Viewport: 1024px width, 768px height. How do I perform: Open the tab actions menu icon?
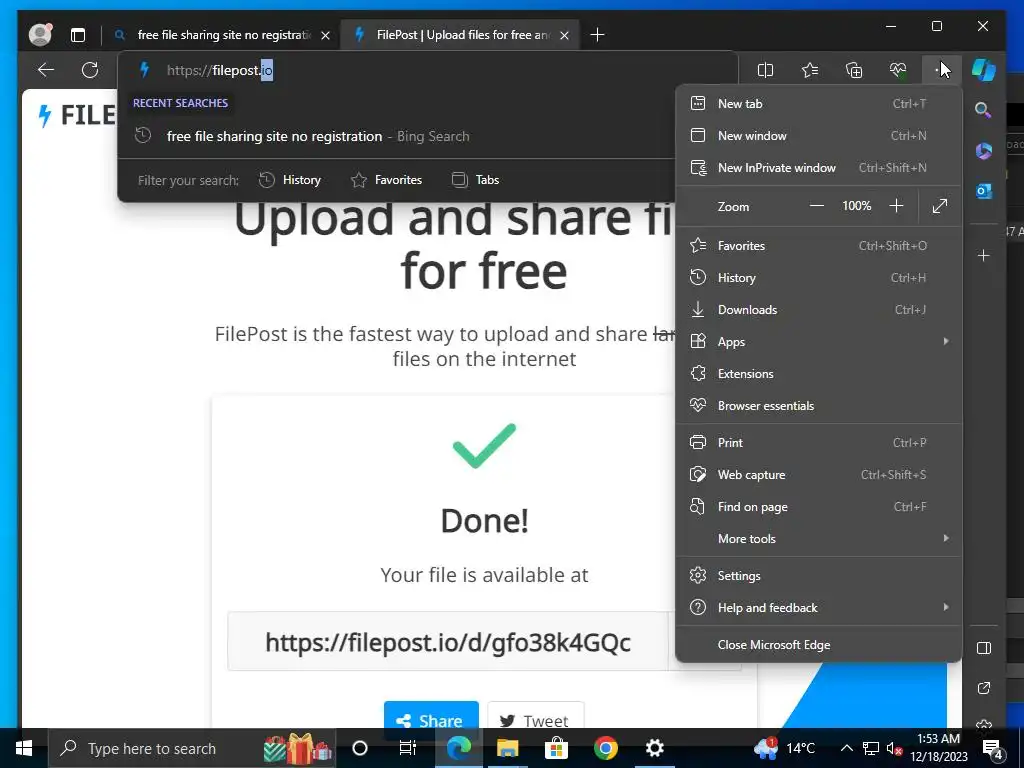tap(78, 35)
